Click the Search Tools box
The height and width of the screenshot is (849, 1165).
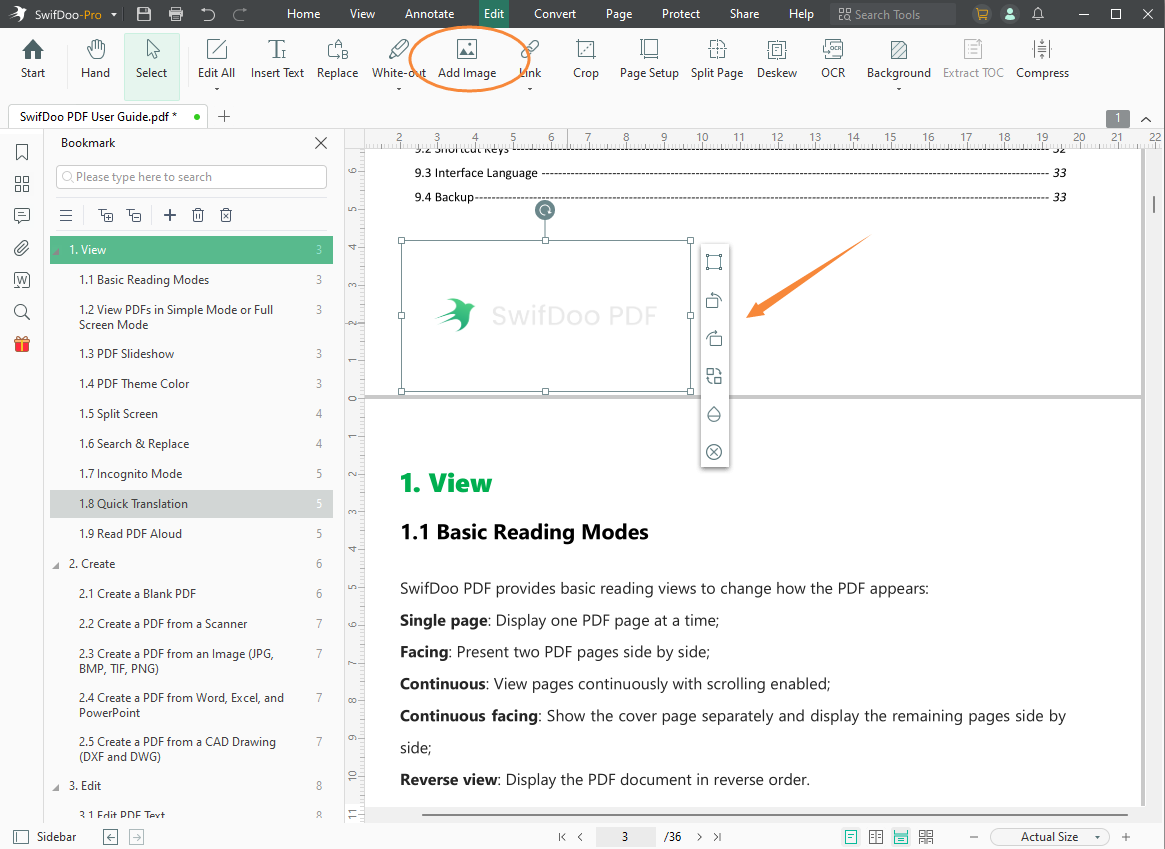click(893, 14)
